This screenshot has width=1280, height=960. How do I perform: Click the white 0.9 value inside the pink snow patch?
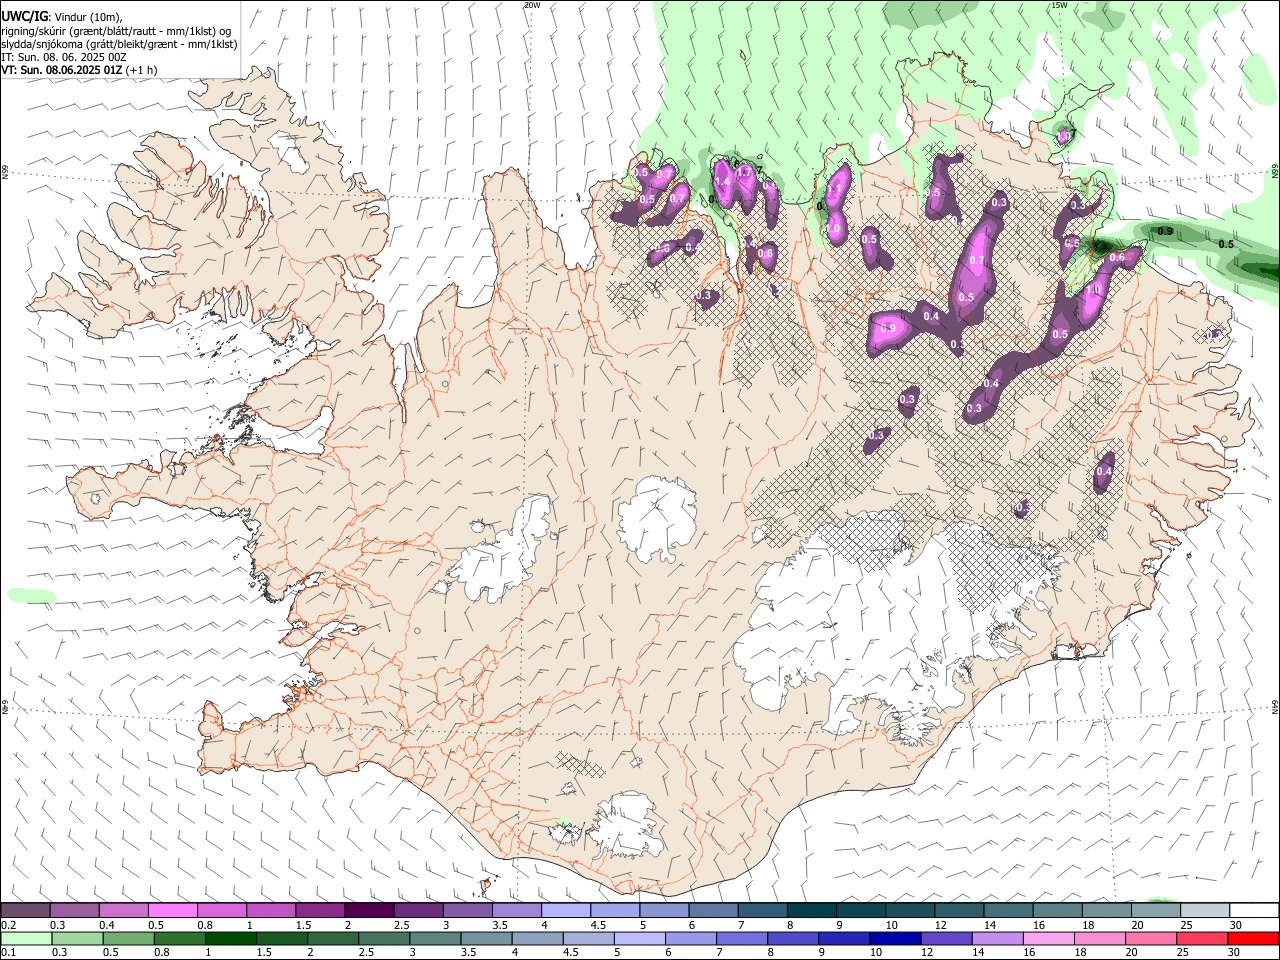tap(887, 328)
